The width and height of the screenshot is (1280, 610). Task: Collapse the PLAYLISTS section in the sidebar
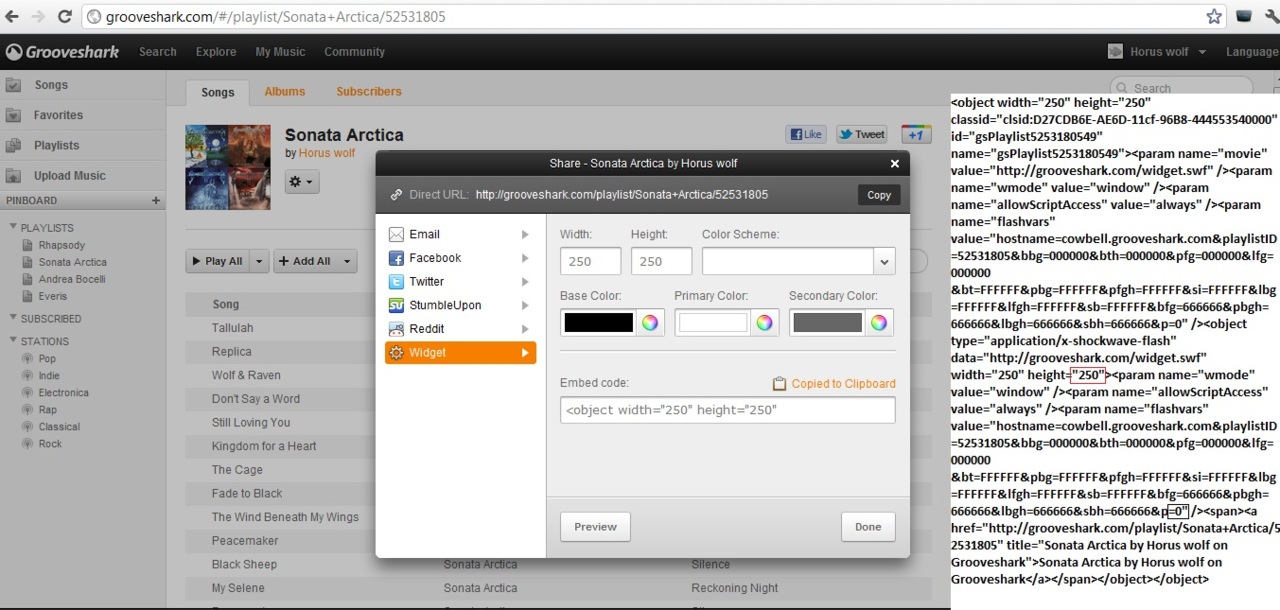click(12, 228)
